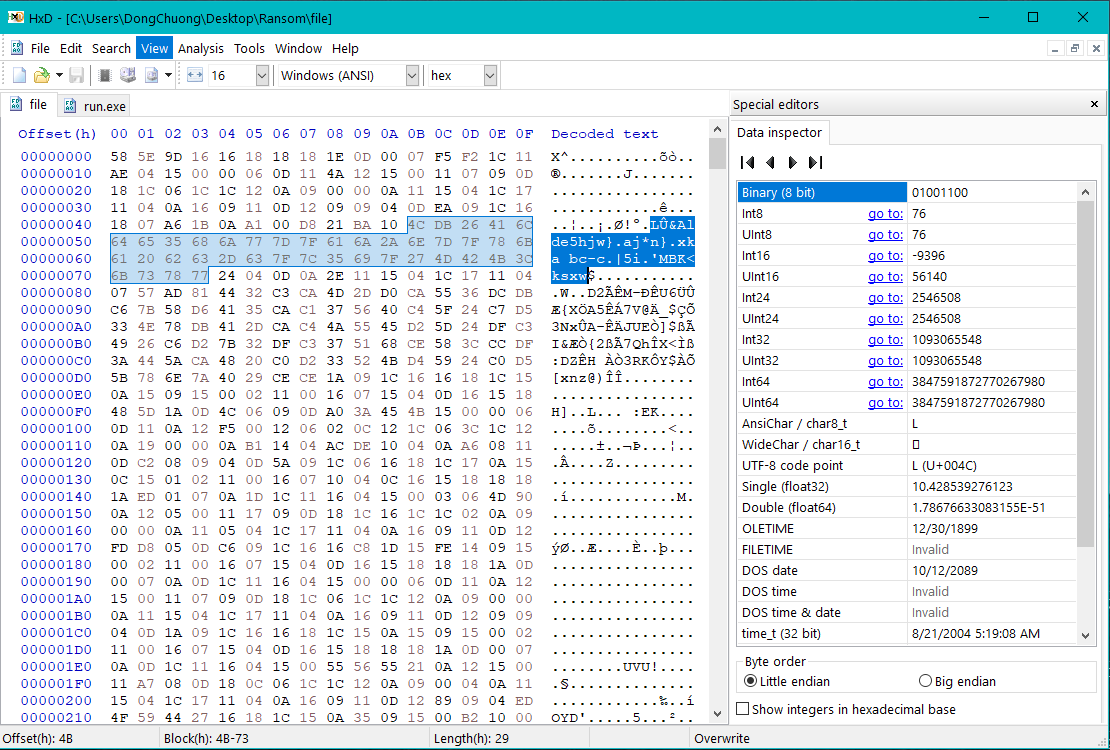Viewport: 1110px width, 750px height.
Task: Click the hex view vertical scrollbar thumb
Action: pyautogui.click(x=717, y=153)
